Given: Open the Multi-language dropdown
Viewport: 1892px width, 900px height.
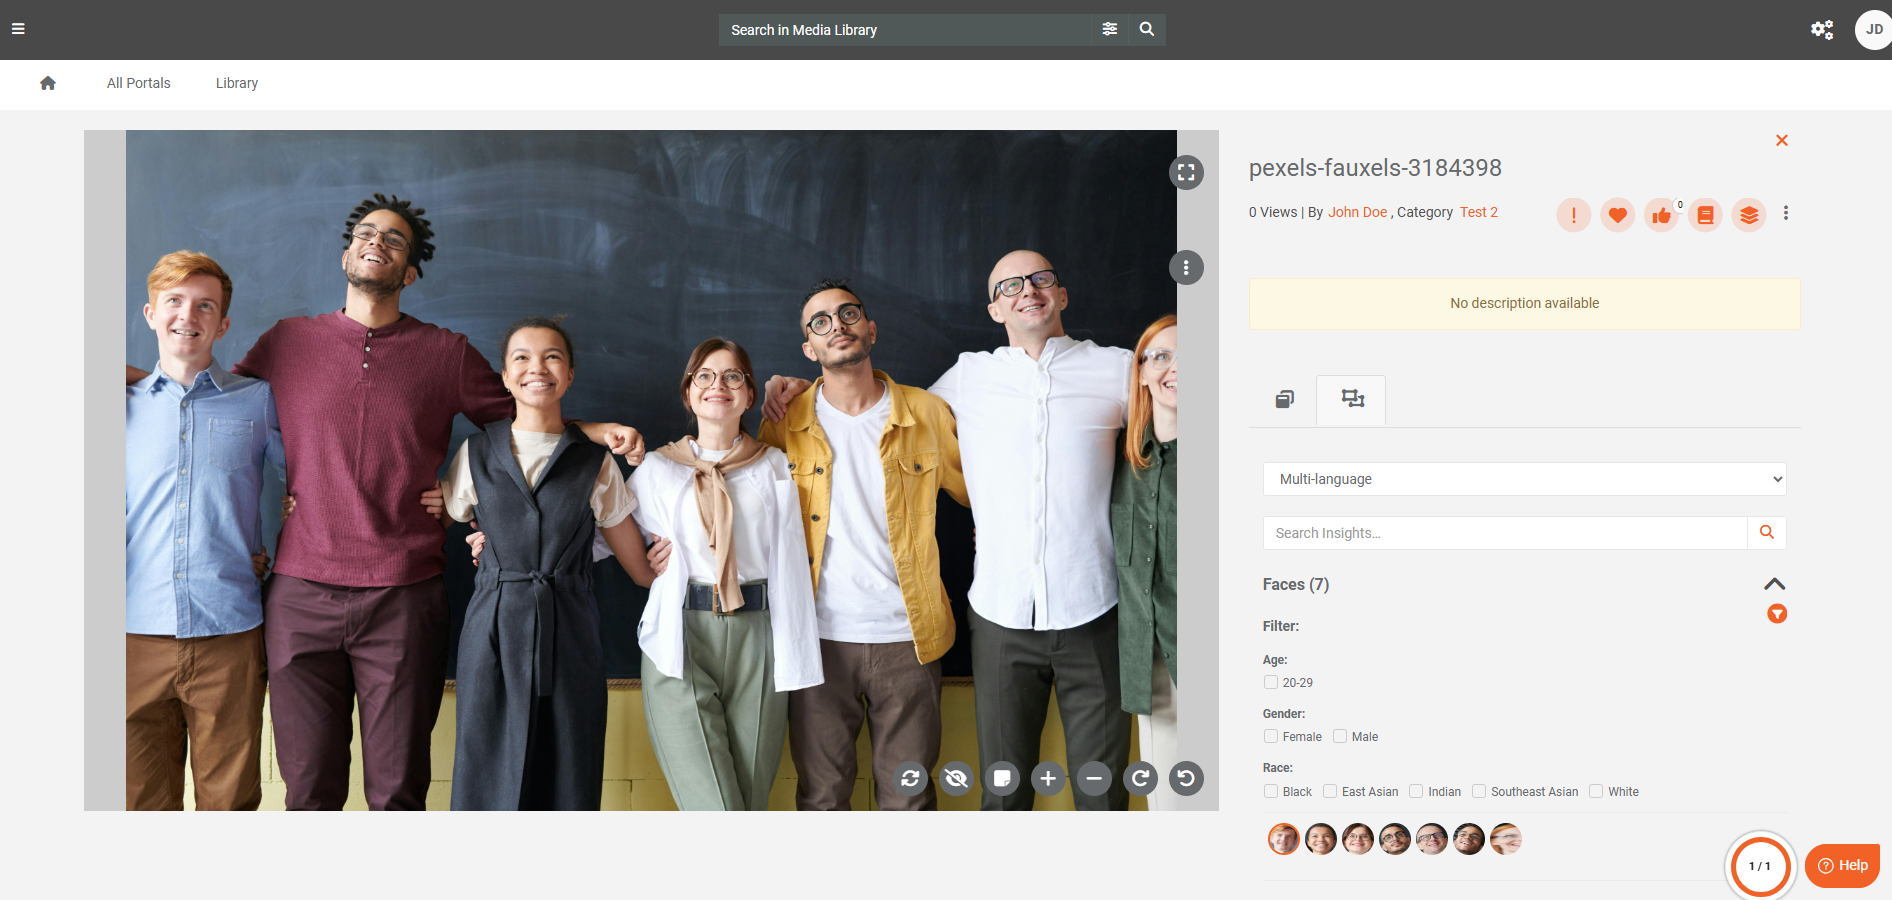Looking at the screenshot, I should click(1524, 479).
